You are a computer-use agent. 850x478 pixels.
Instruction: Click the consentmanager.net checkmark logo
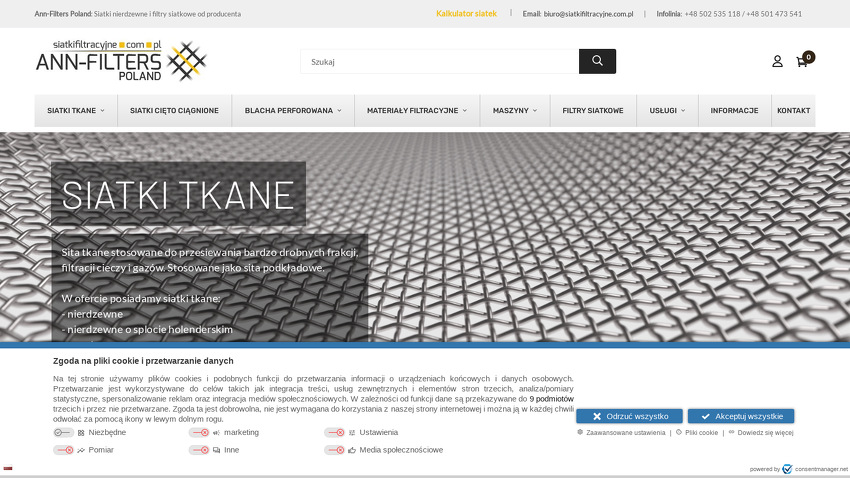pos(787,469)
